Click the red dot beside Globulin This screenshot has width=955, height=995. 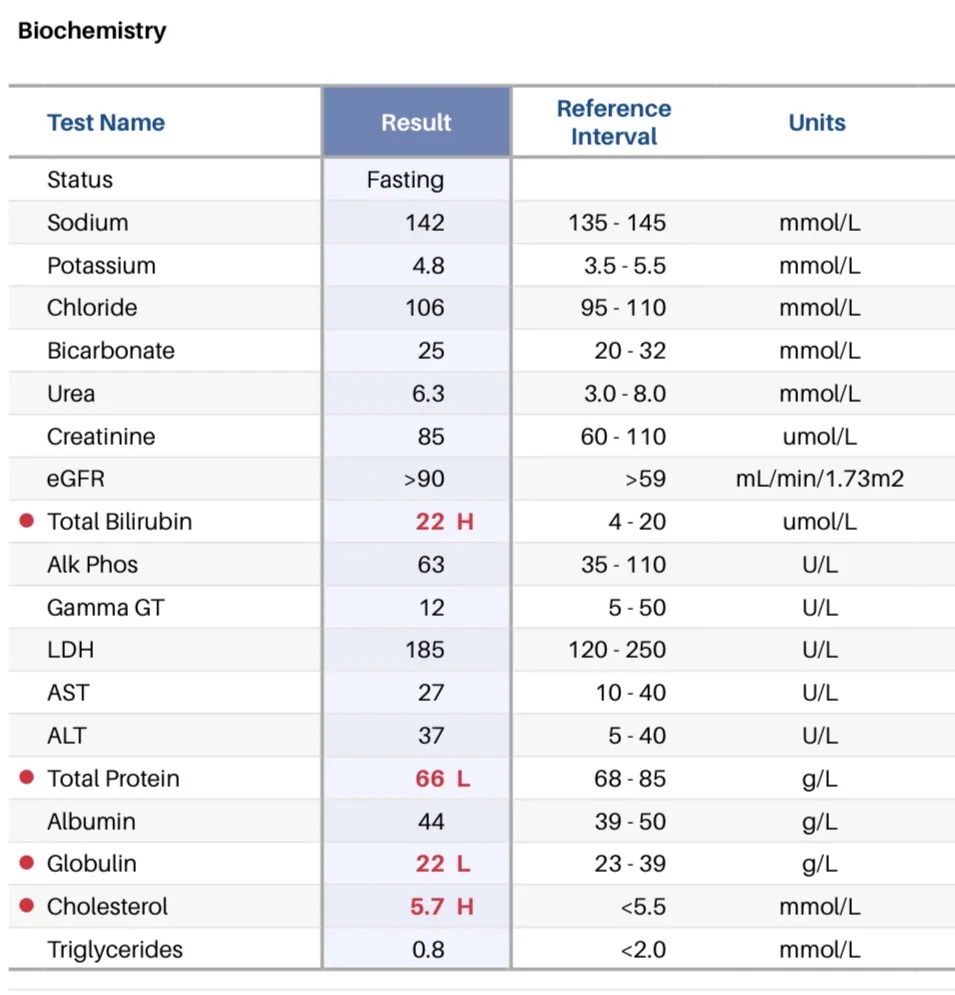(x=27, y=862)
